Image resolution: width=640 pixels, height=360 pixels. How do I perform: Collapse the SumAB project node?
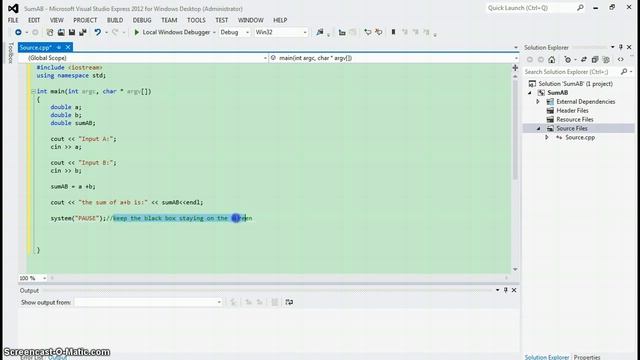tap(530, 93)
